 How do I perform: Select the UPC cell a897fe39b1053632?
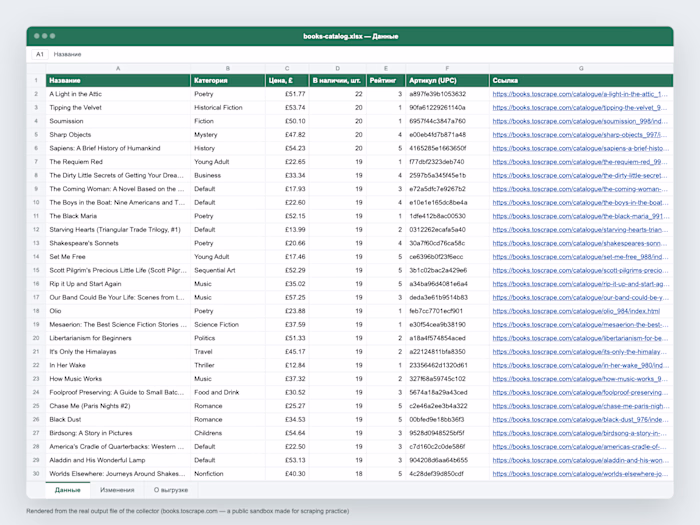click(x=447, y=94)
